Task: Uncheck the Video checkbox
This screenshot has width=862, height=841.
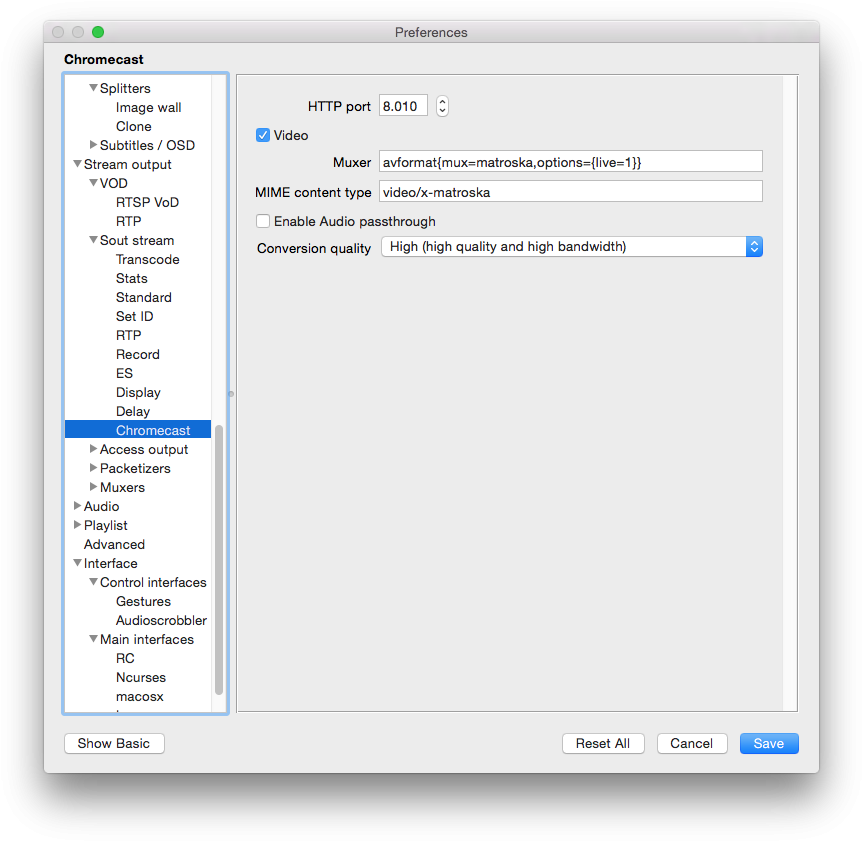Action: click(x=263, y=135)
